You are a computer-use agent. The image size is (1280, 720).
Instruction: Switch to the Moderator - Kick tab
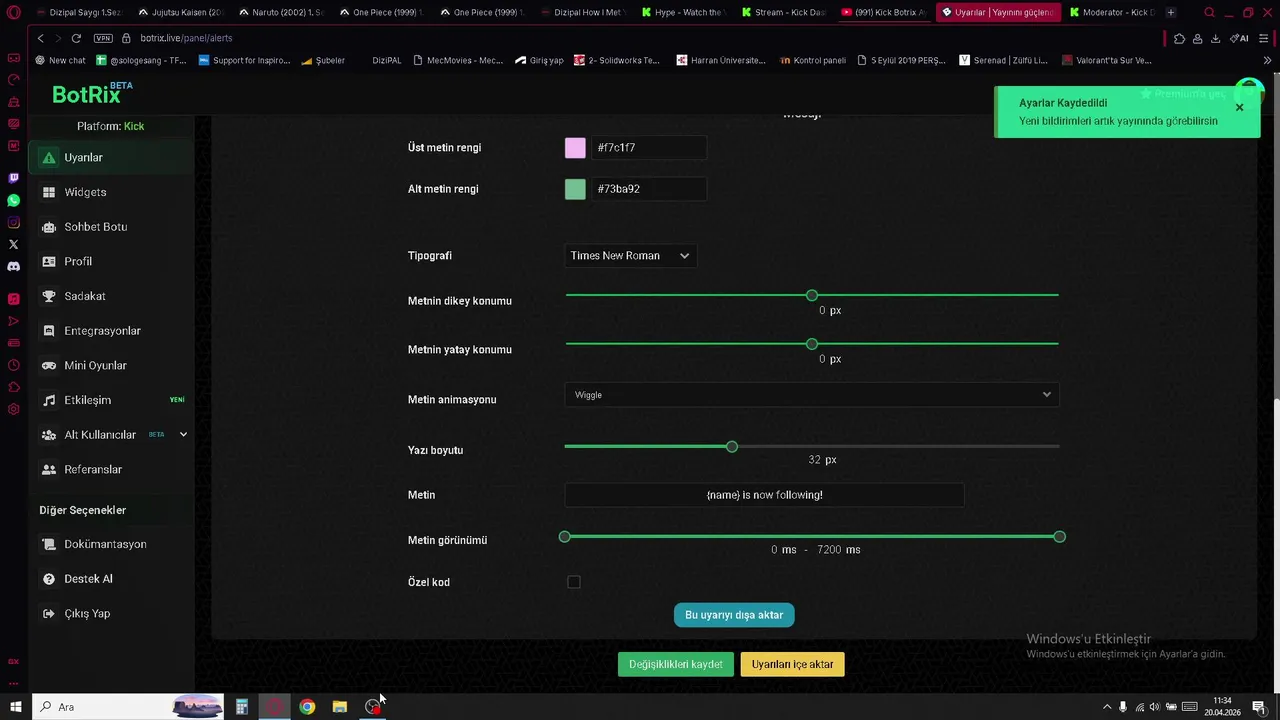tap(1110, 12)
